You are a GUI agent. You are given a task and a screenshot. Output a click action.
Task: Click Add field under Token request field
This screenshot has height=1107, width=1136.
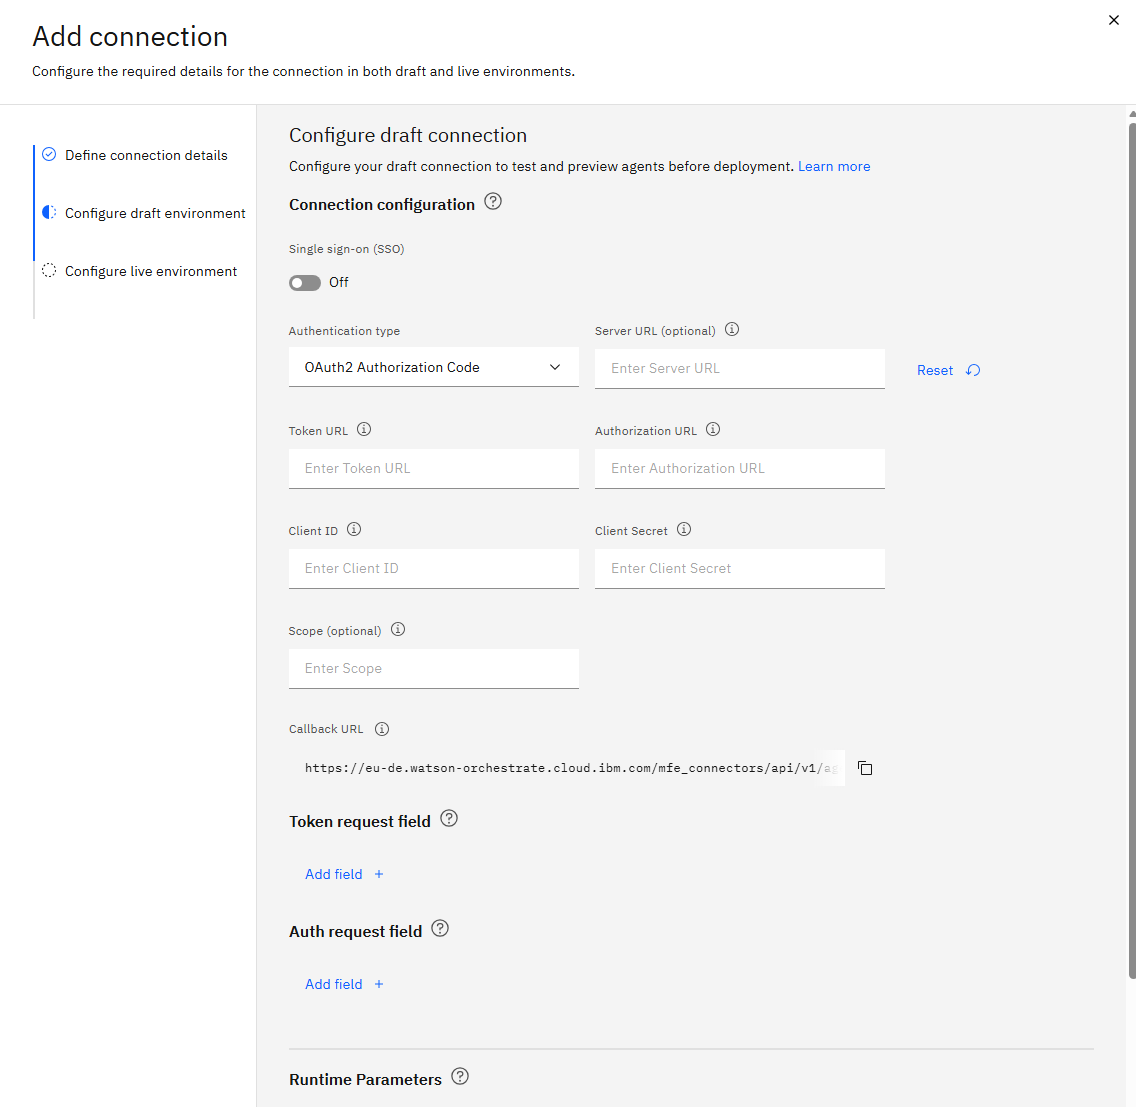pyautogui.click(x=344, y=874)
